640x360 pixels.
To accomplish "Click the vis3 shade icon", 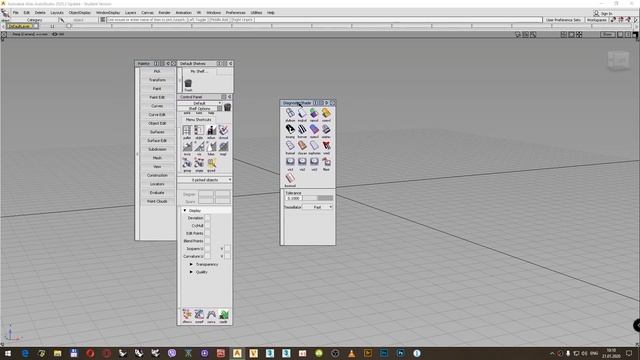I will 314,162.
